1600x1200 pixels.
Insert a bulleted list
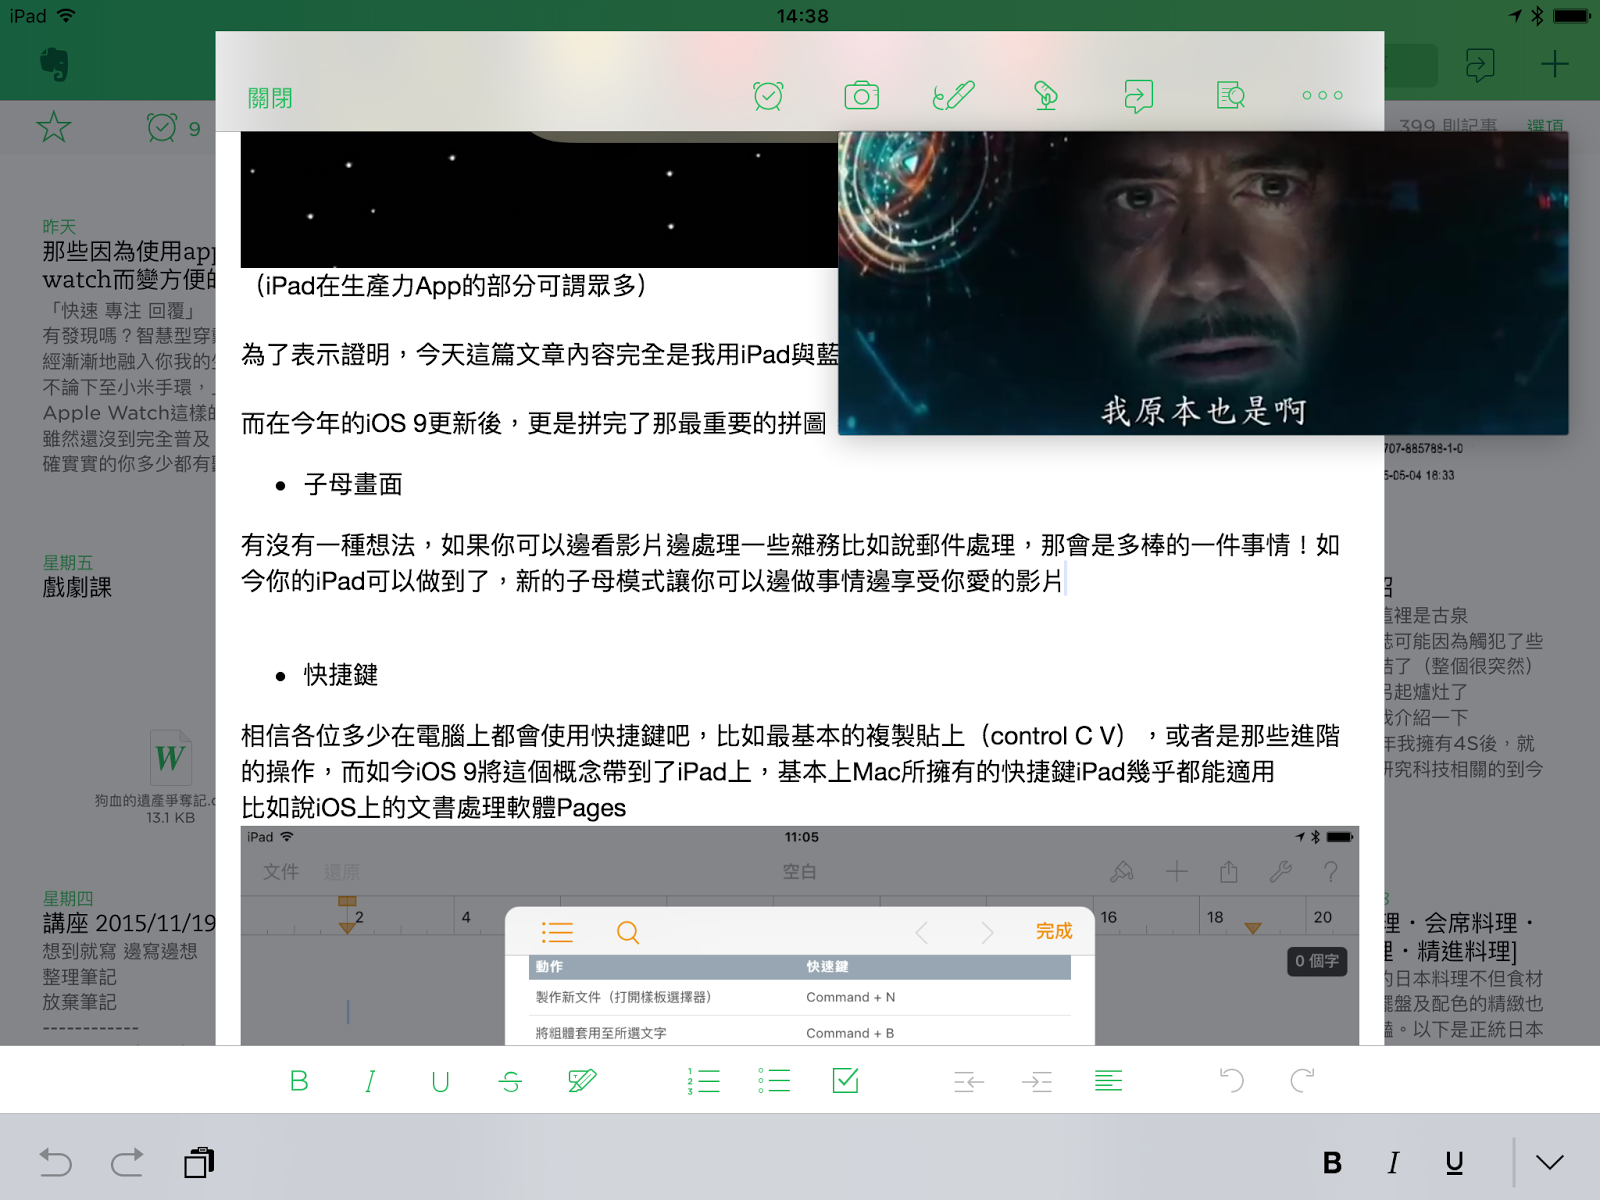tap(774, 1081)
